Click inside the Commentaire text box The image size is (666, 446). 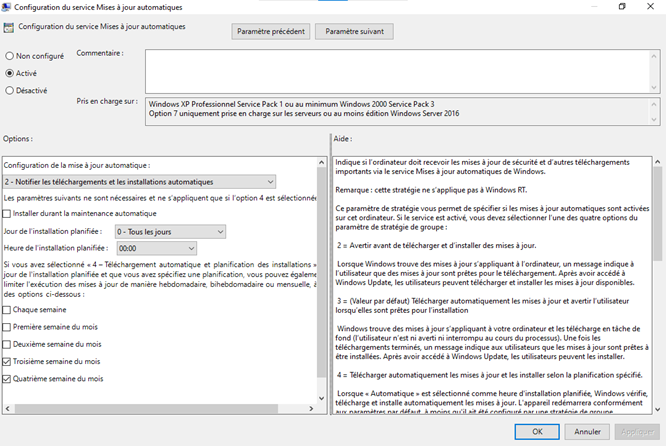(397, 71)
